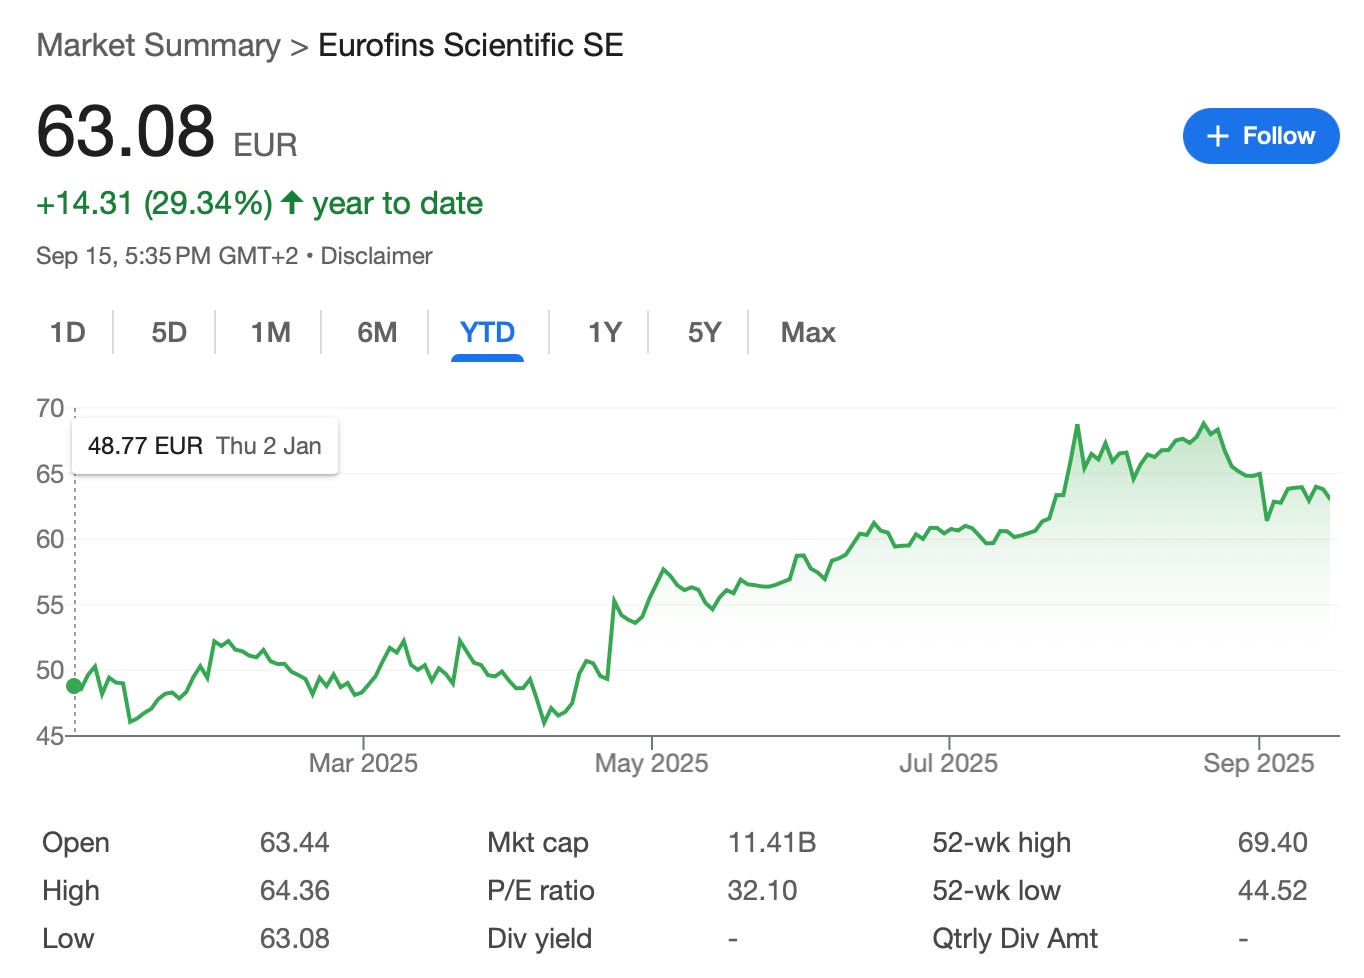Click the +14.31 (29.34%) change text

point(154,203)
